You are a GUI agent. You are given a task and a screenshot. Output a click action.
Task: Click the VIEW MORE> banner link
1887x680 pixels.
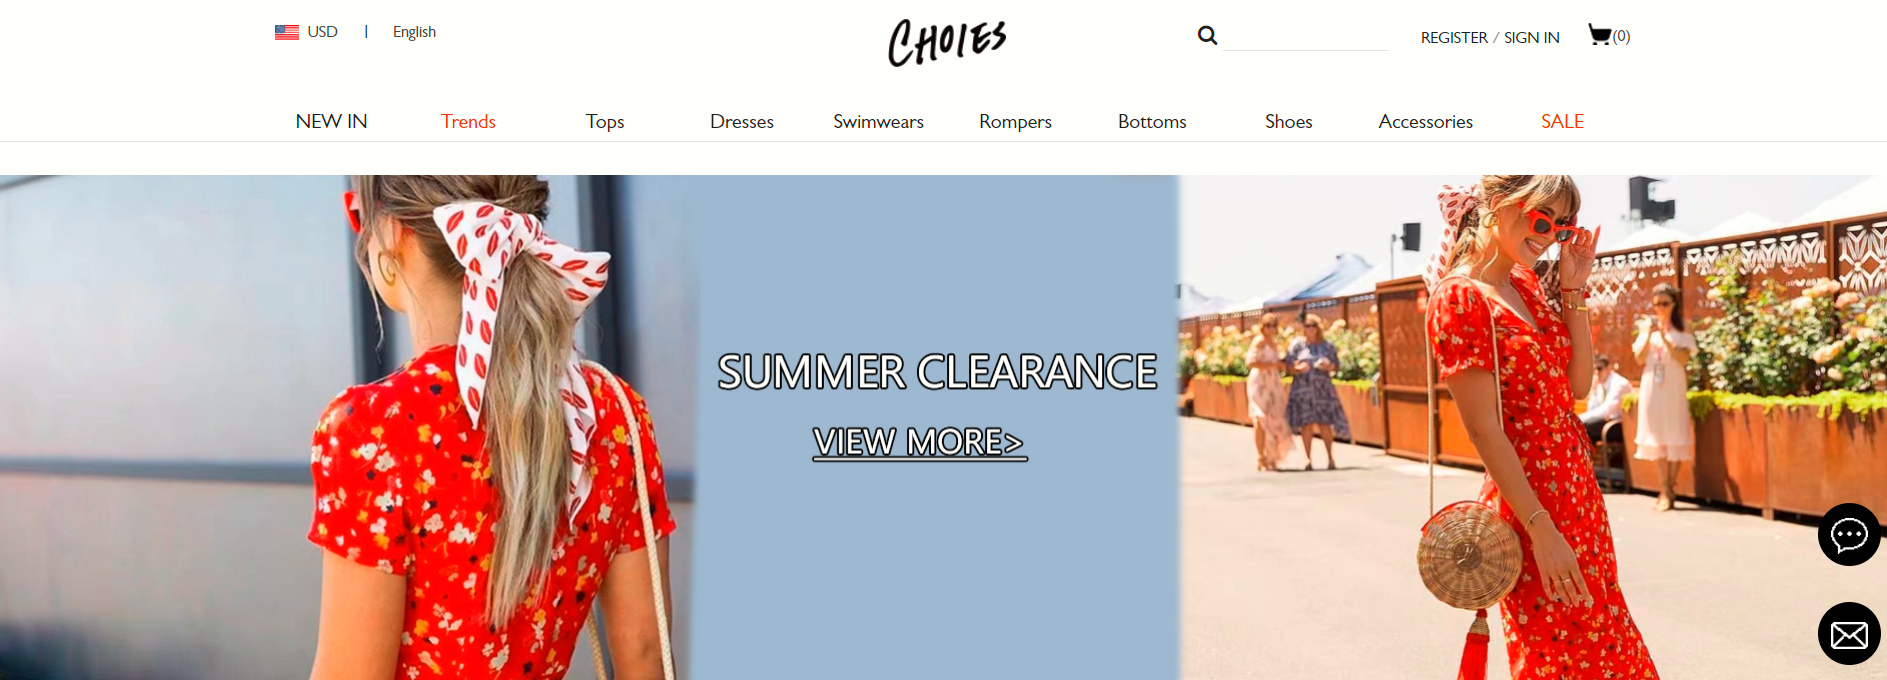click(x=919, y=442)
